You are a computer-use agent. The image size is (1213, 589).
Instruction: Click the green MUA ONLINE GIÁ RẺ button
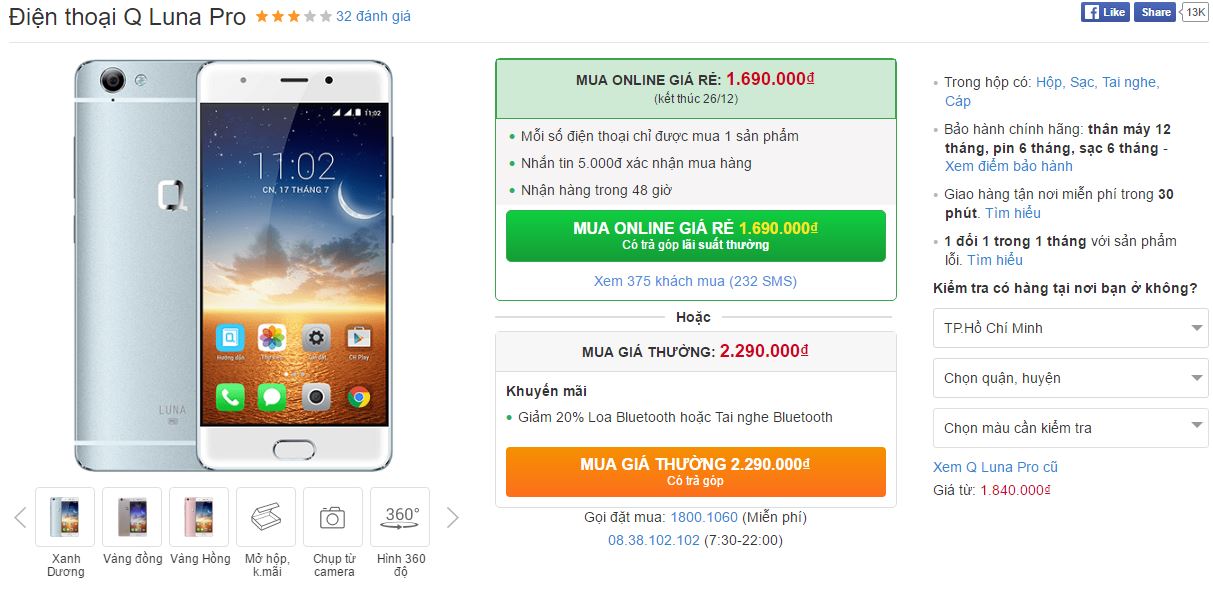coord(696,236)
